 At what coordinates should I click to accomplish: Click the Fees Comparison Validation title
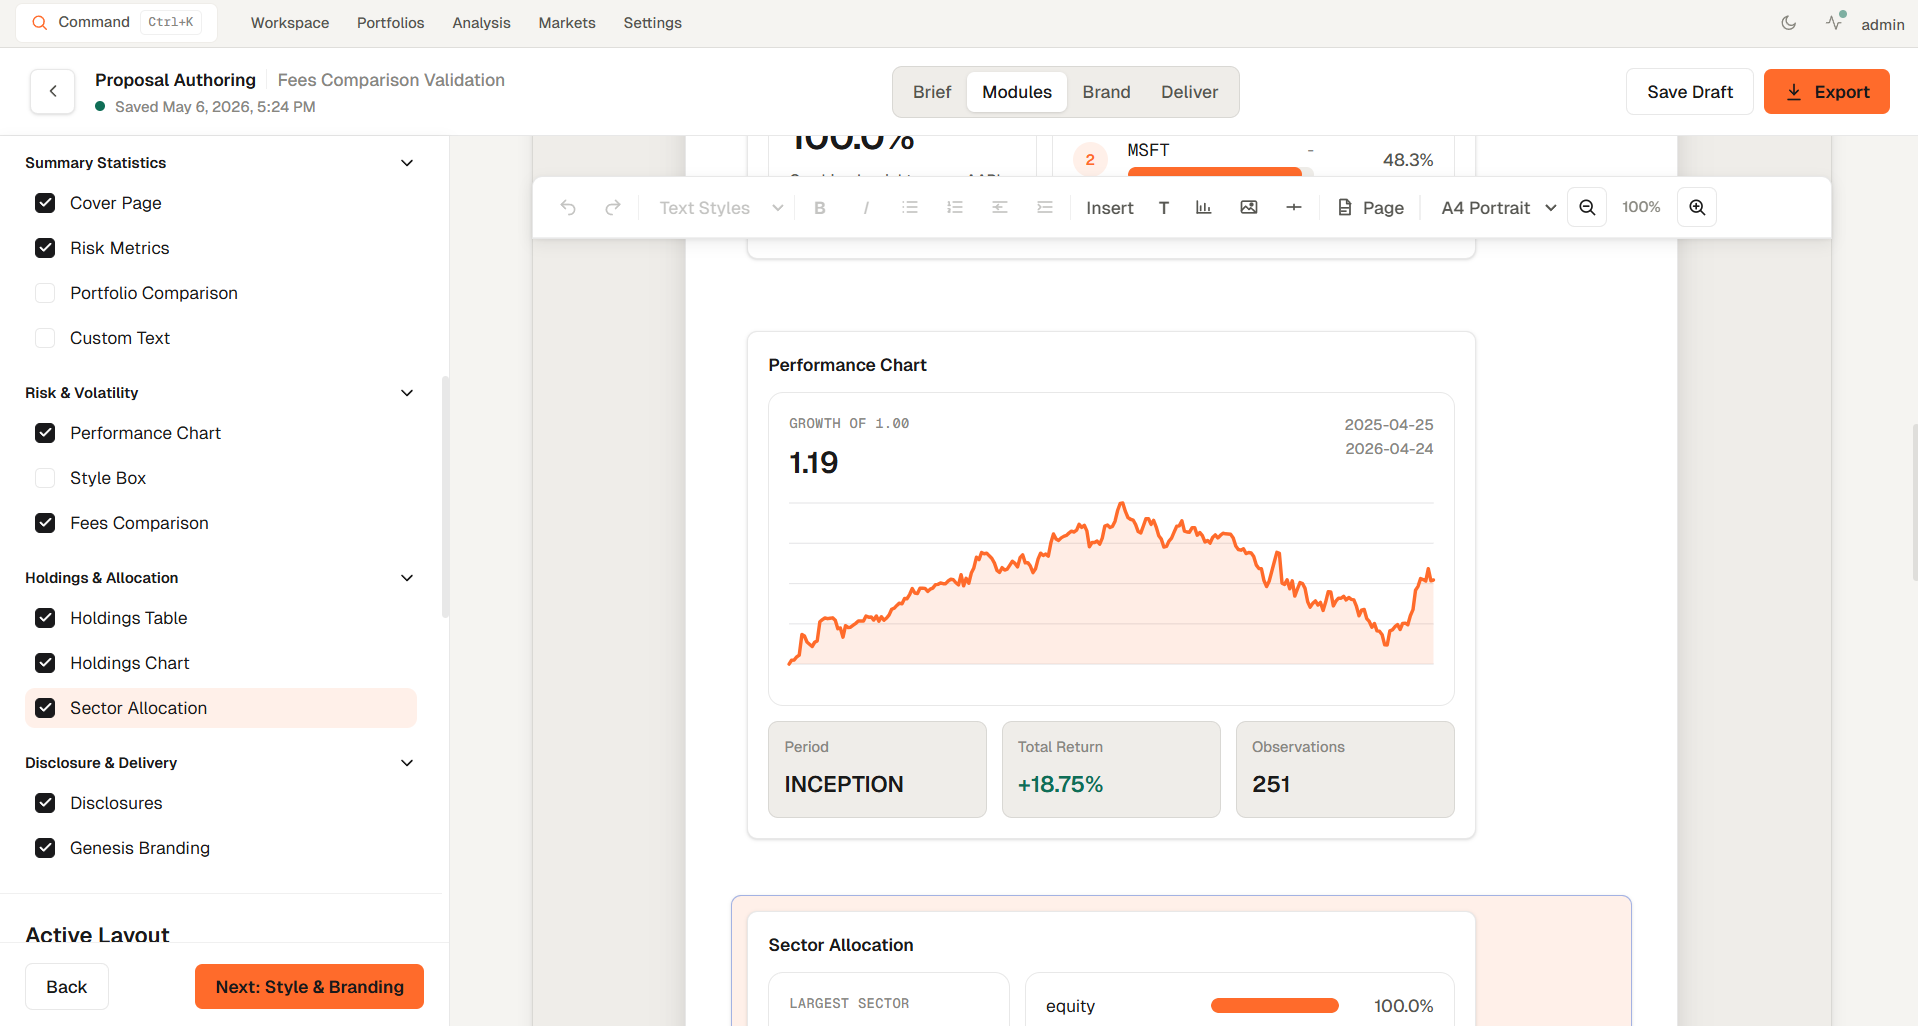pyautogui.click(x=391, y=80)
